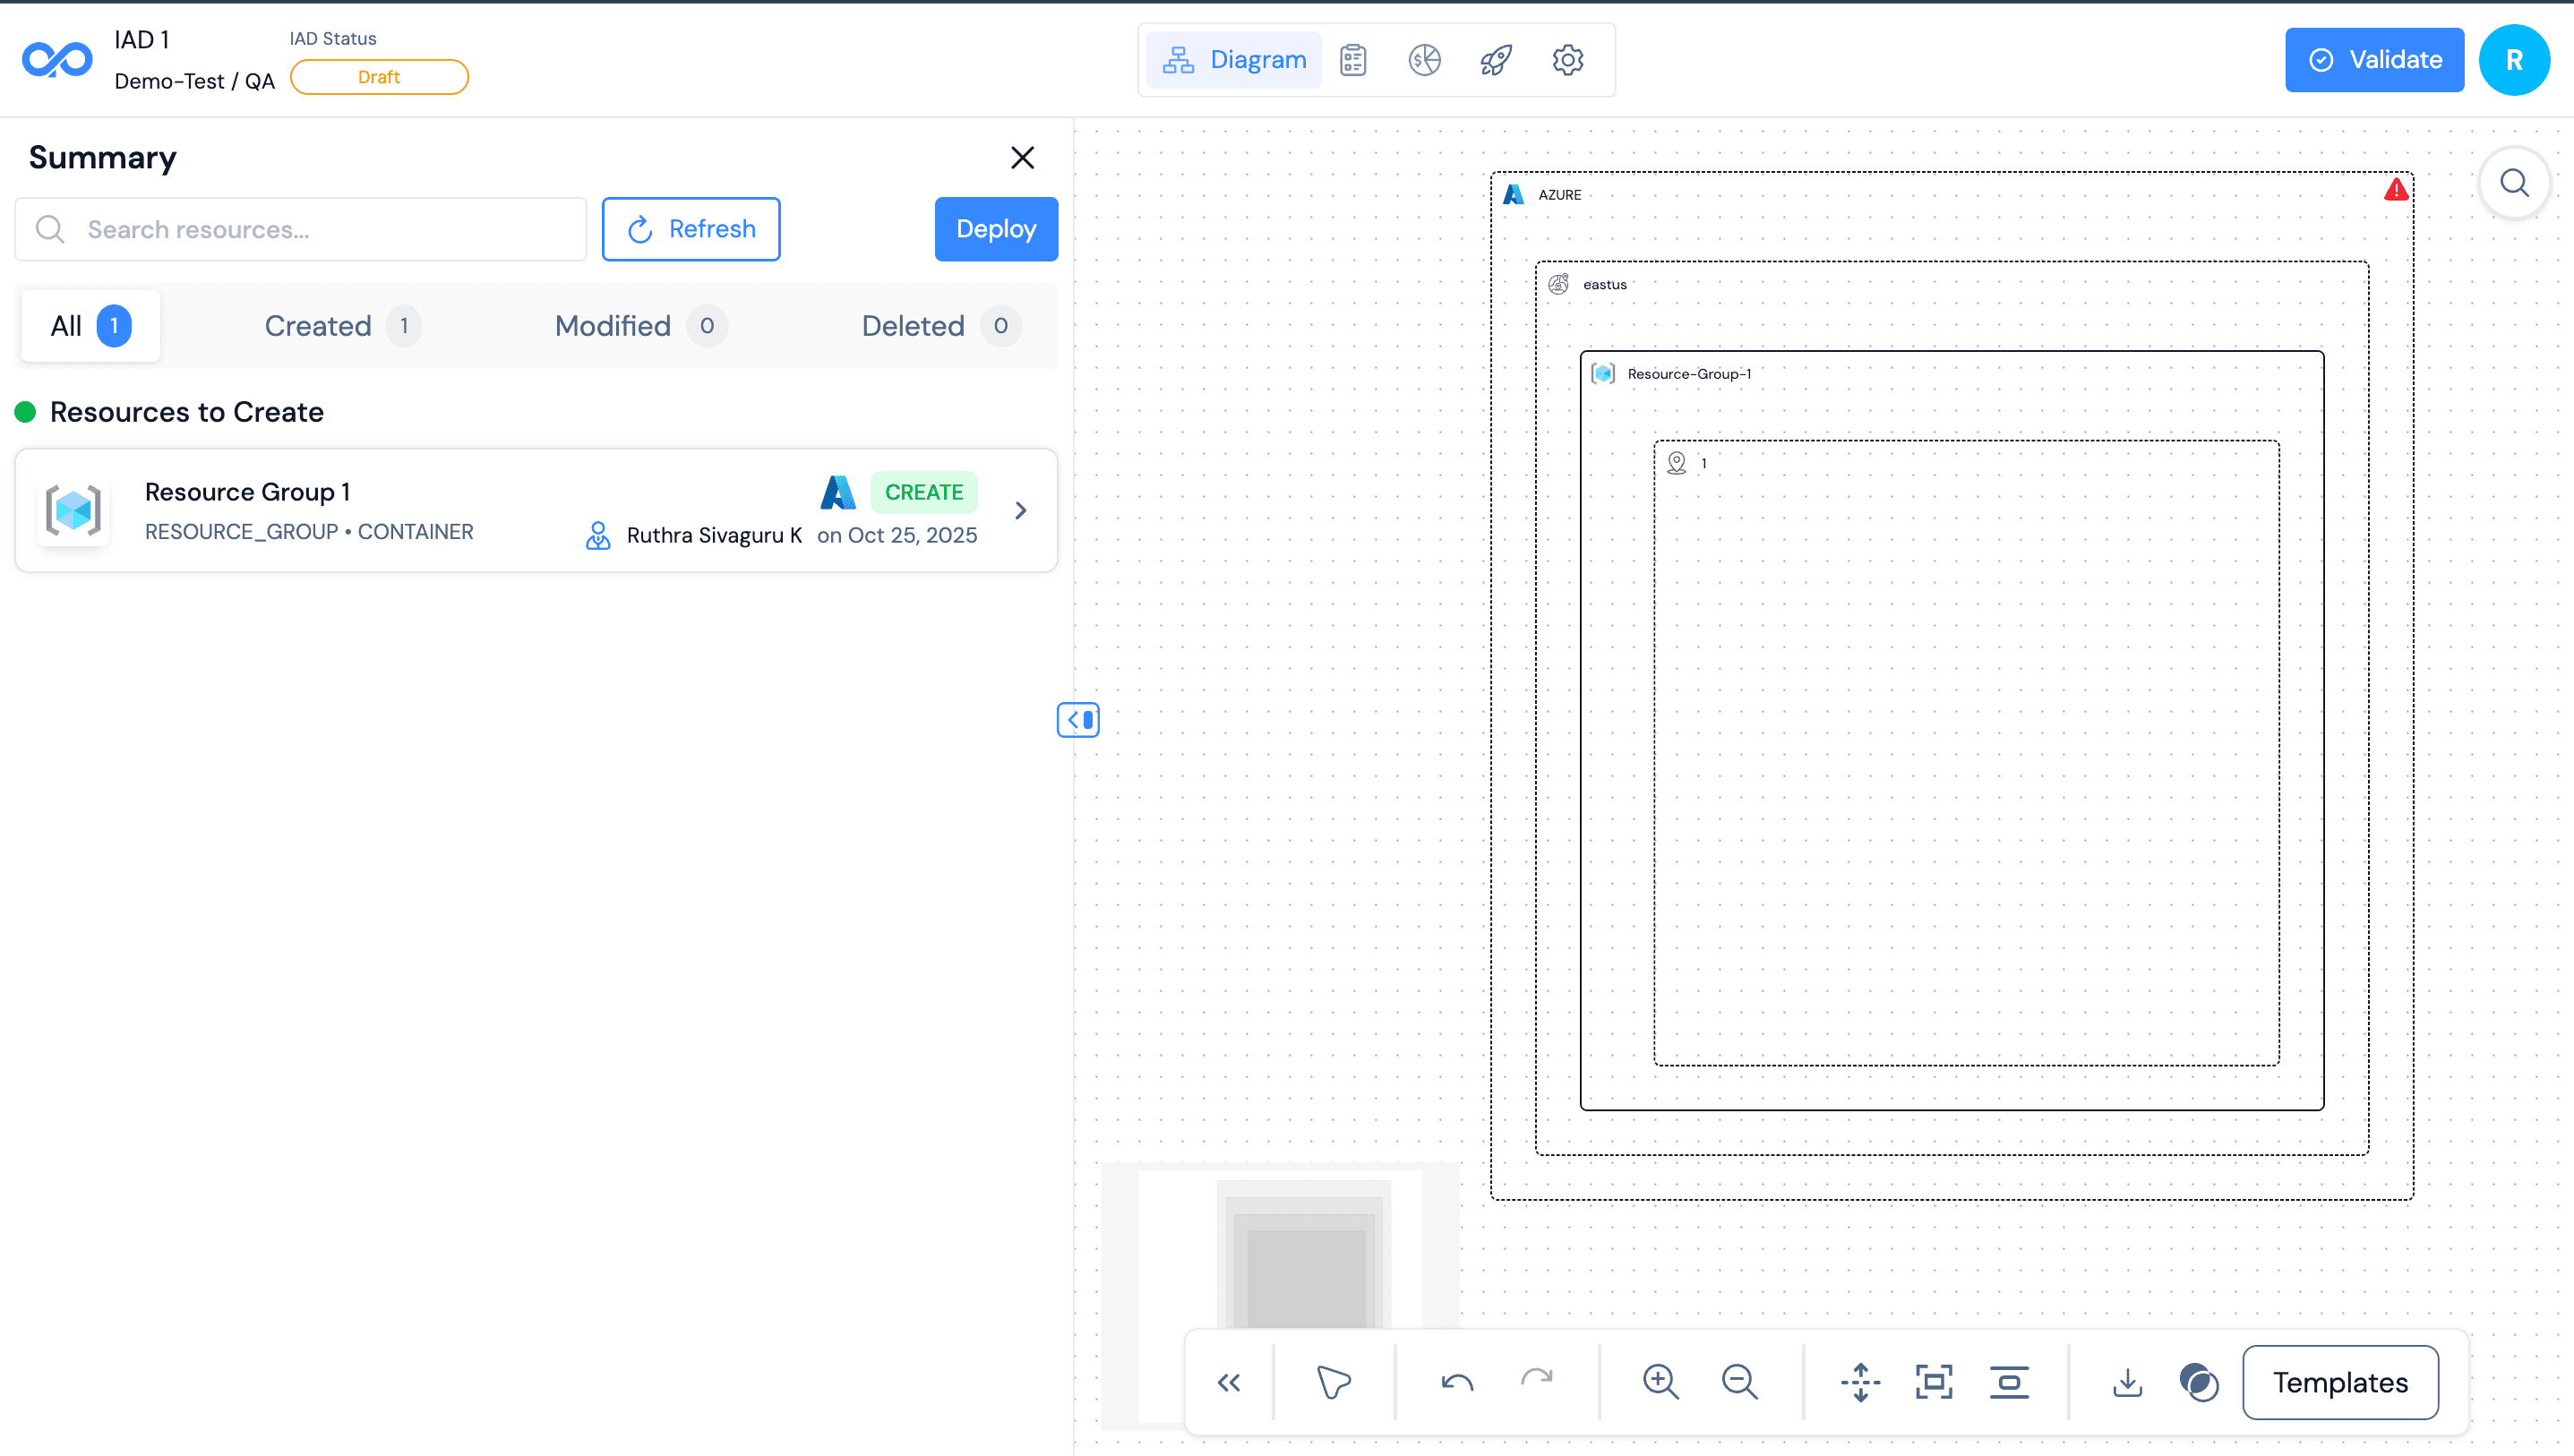This screenshot has height=1456, width=2574.
Task: Click the Deploy button
Action: pos(996,229)
